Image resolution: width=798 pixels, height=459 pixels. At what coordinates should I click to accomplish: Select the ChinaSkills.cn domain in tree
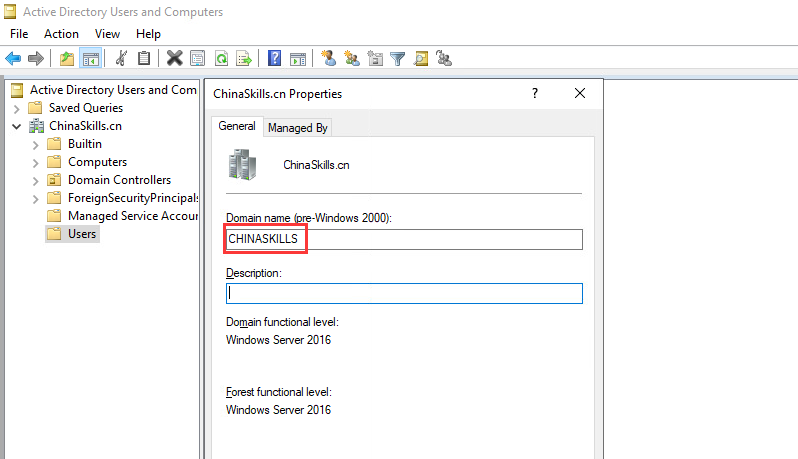86,126
